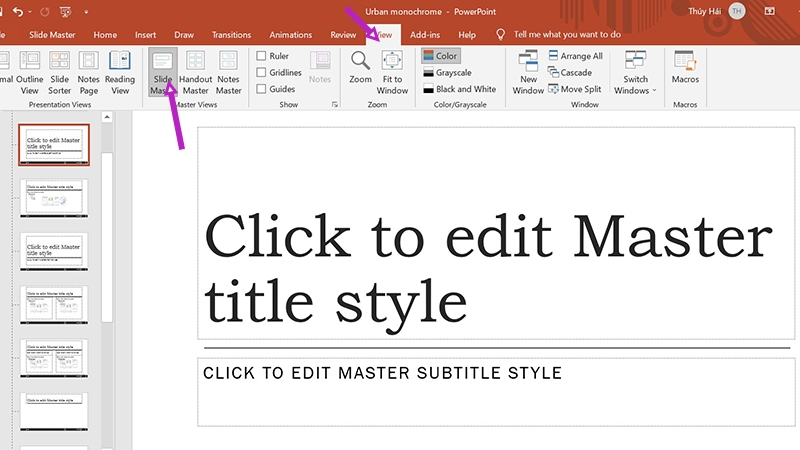Select Grayscale color mode
Screen dimensions: 800x450
(447, 72)
